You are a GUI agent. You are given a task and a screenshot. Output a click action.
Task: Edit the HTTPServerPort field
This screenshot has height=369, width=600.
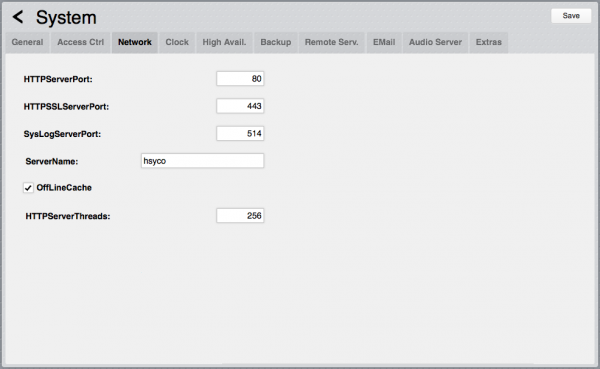point(240,79)
